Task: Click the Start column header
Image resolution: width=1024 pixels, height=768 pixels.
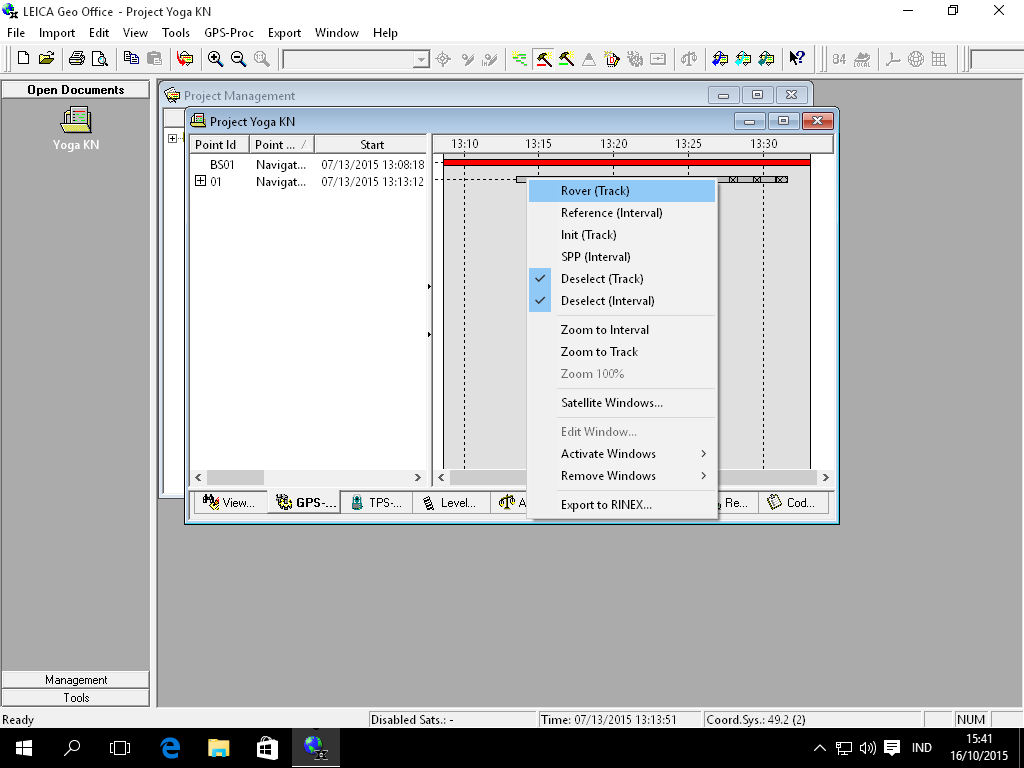Action: 372,144
